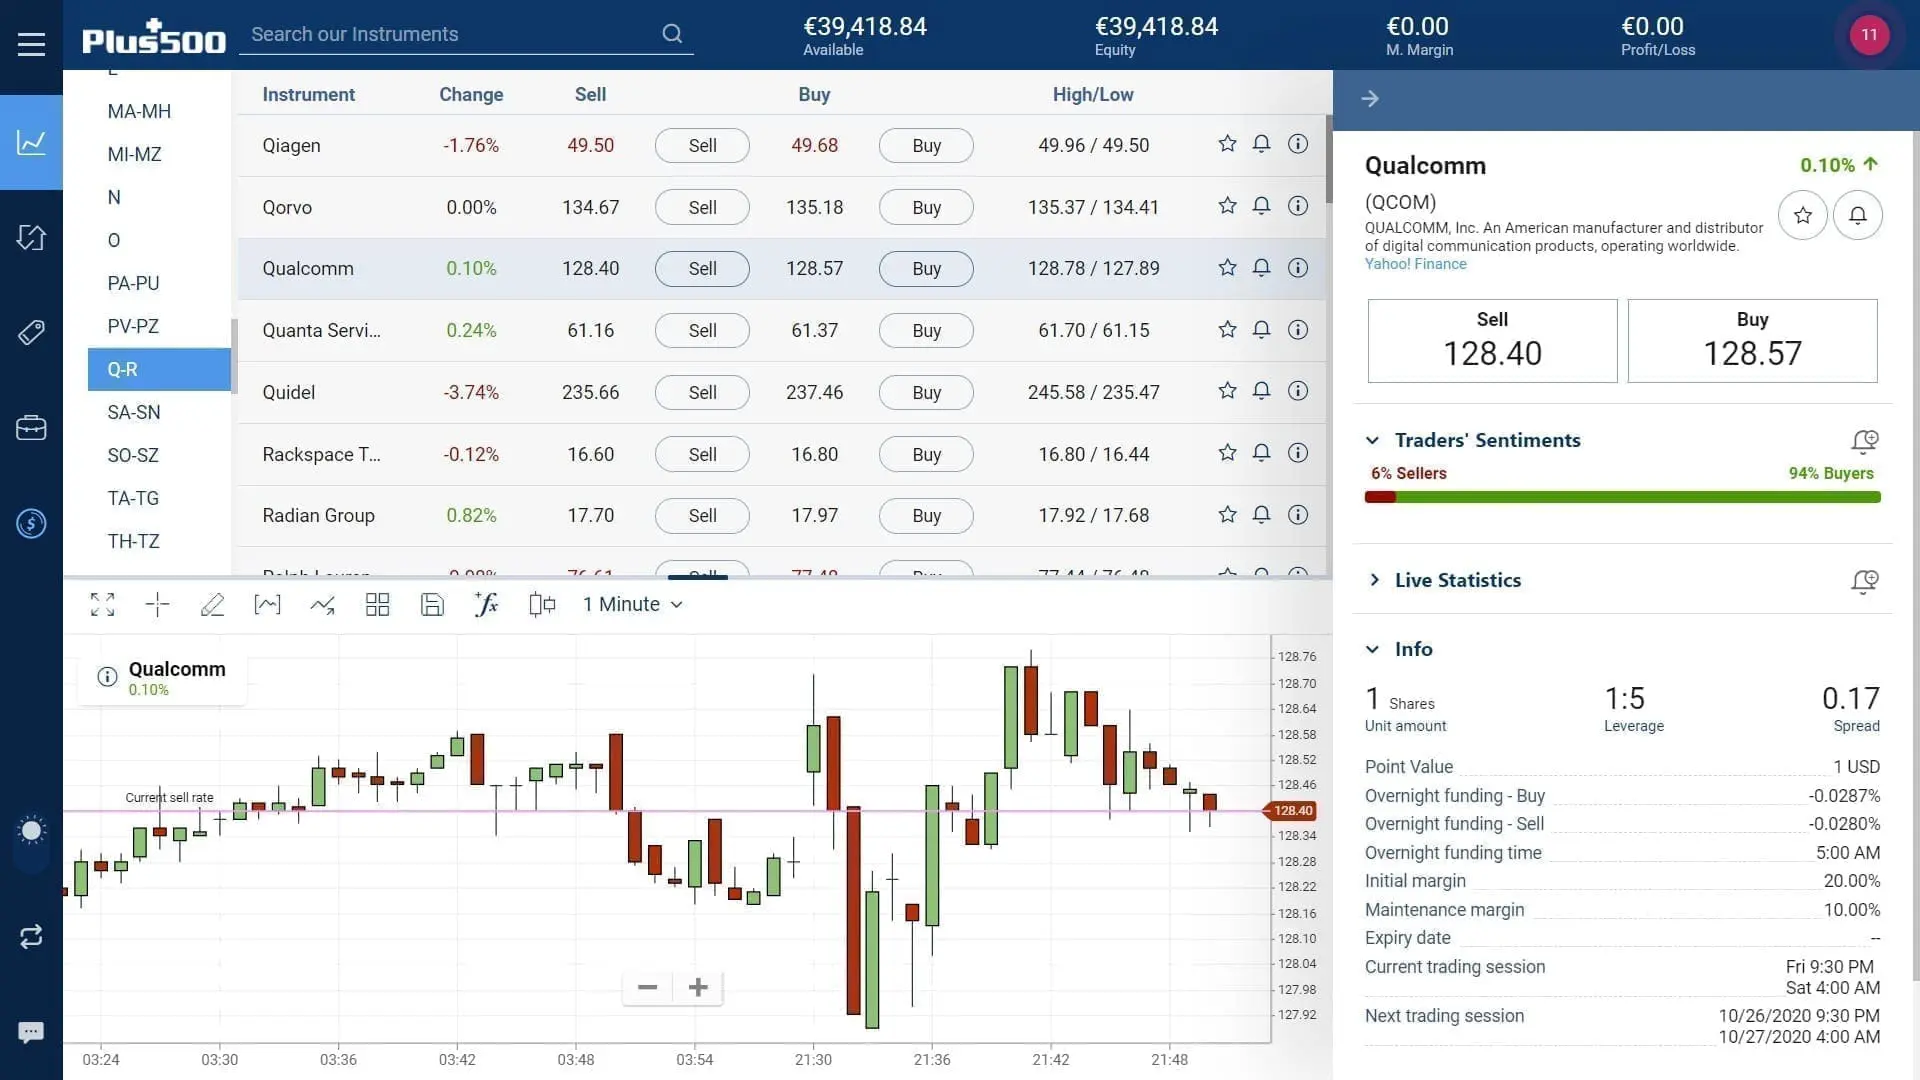Add Qiagen to favorites star
The height and width of the screenshot is (1080, 1920).
pyautogui.click(x=1227, y=144)
